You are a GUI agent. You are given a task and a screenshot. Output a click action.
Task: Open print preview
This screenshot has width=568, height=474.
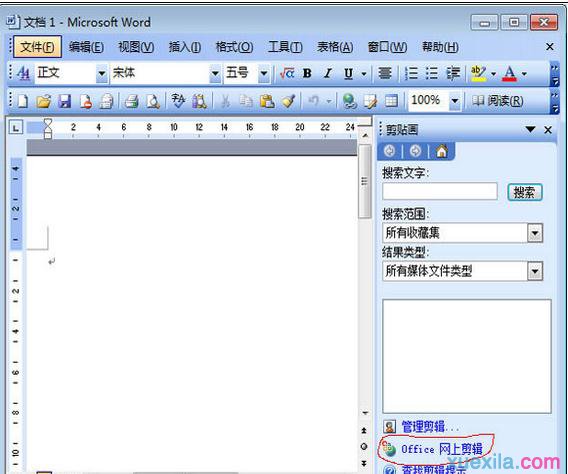tap(153, 101)
